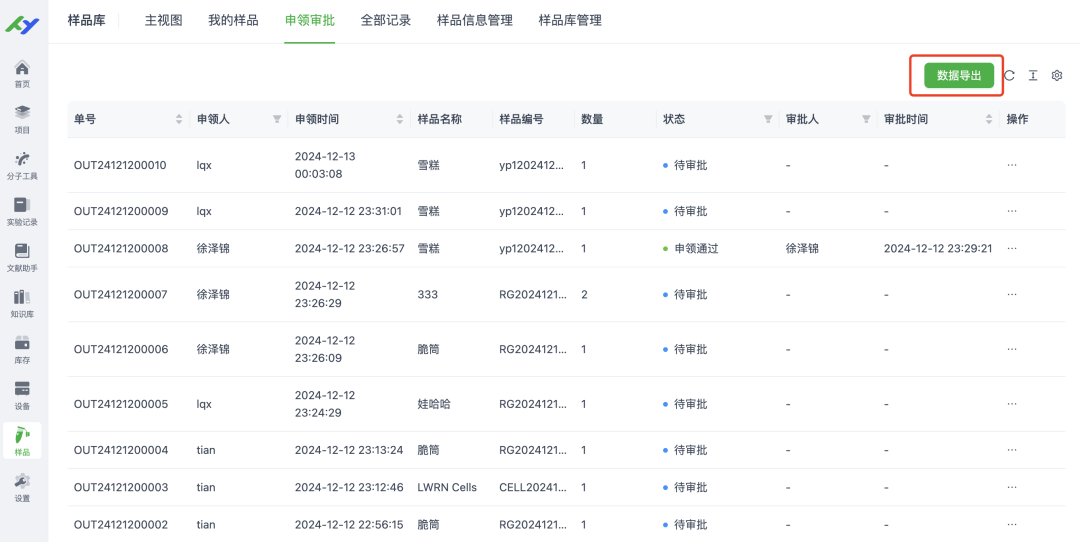Click sample name 娃哈哈
The width and height of the screenshot is (1080, 542).
coord(434,404)
